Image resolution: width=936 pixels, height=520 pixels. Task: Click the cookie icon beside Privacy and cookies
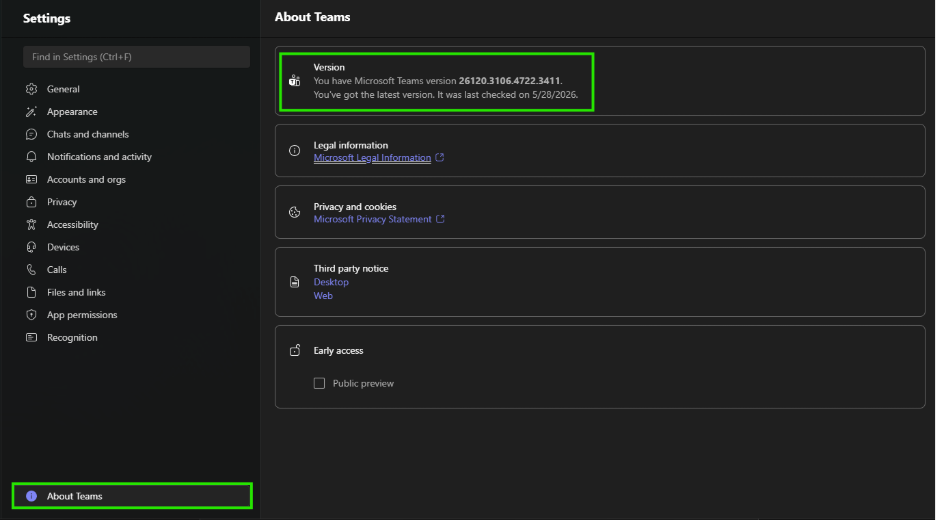(x=294, y=212)
